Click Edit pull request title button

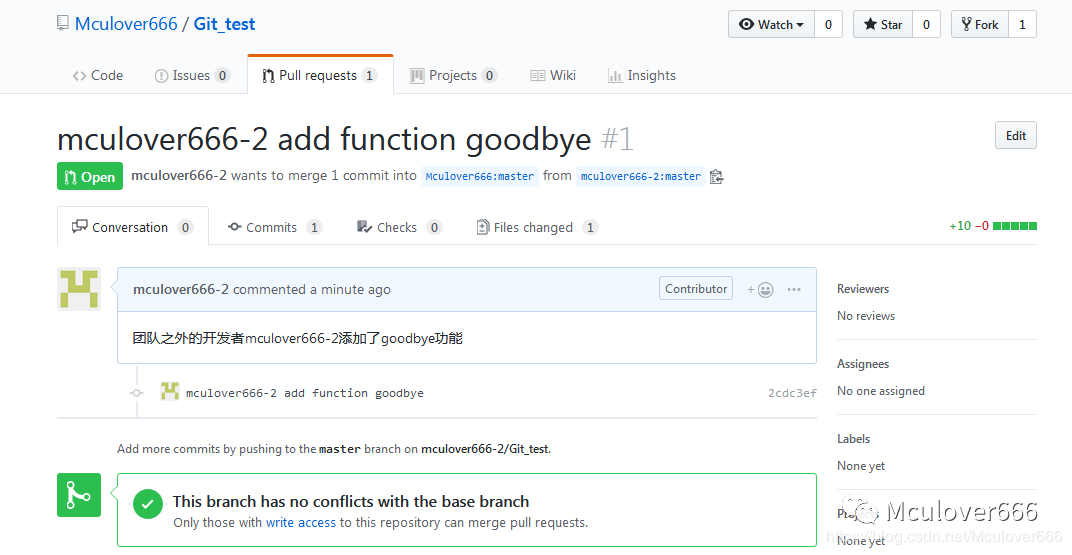[x=1015, y=136]
